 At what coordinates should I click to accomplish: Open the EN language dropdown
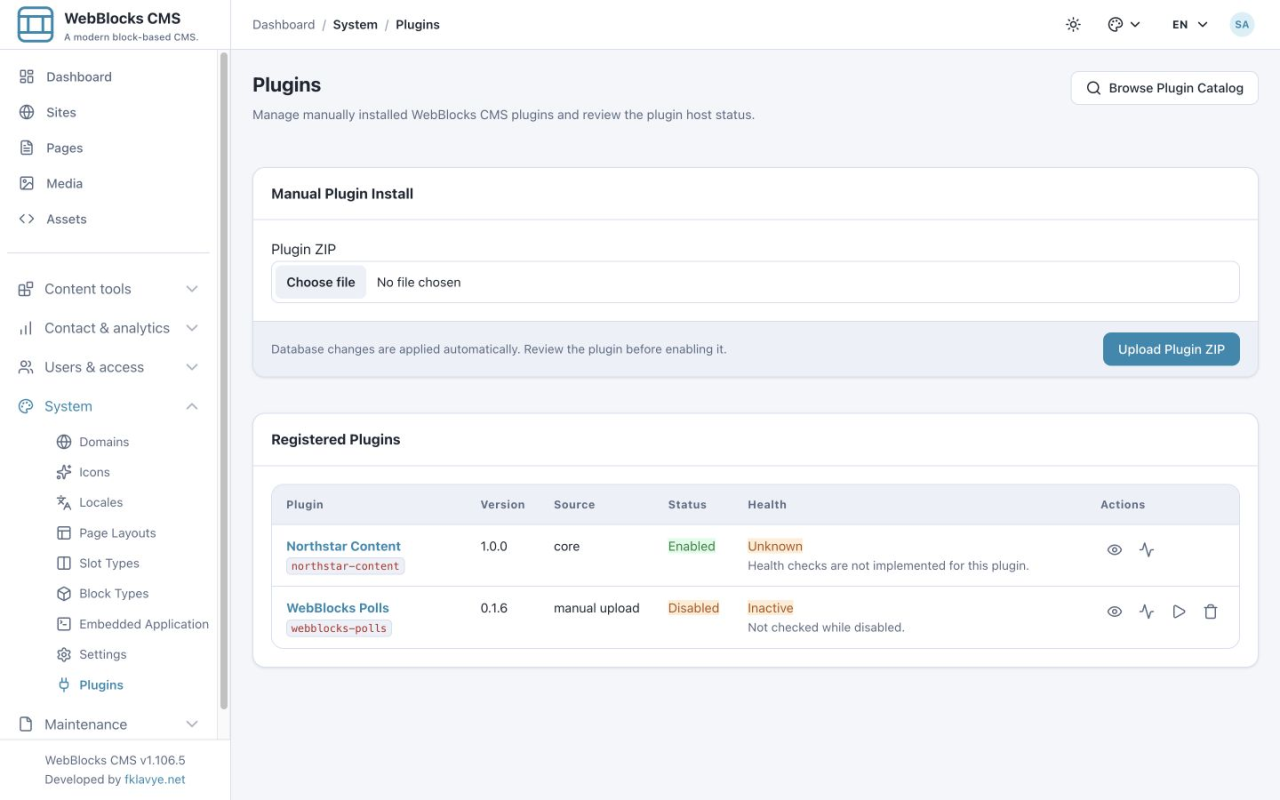(x=1190, y=25)
